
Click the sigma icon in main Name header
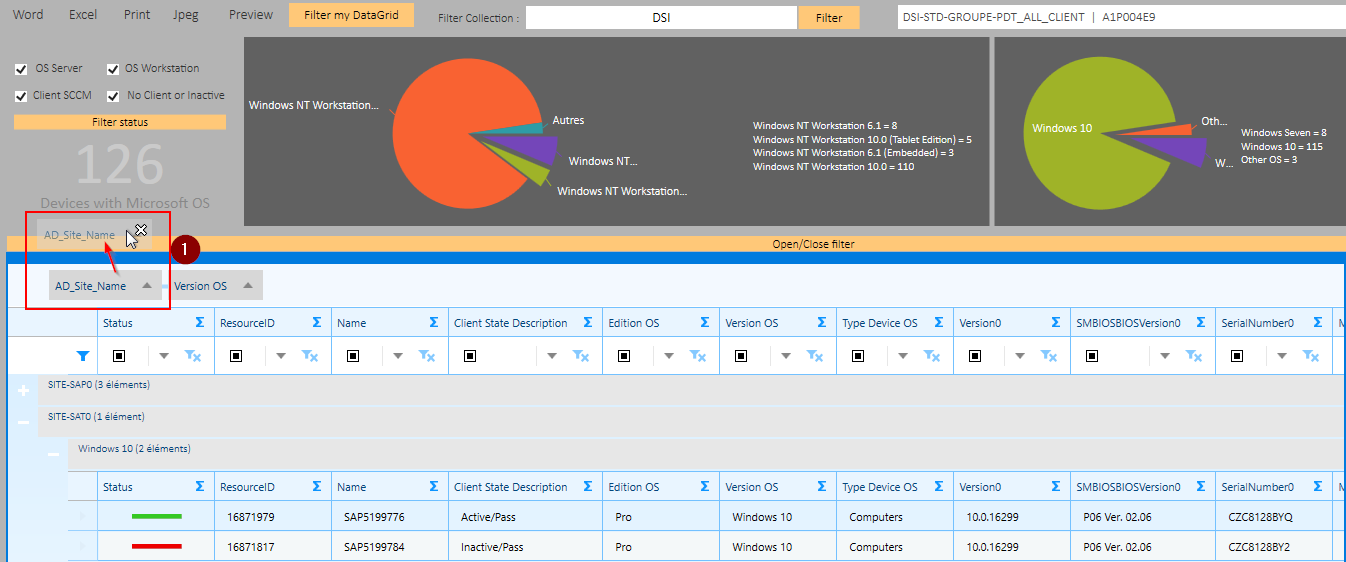434,322
